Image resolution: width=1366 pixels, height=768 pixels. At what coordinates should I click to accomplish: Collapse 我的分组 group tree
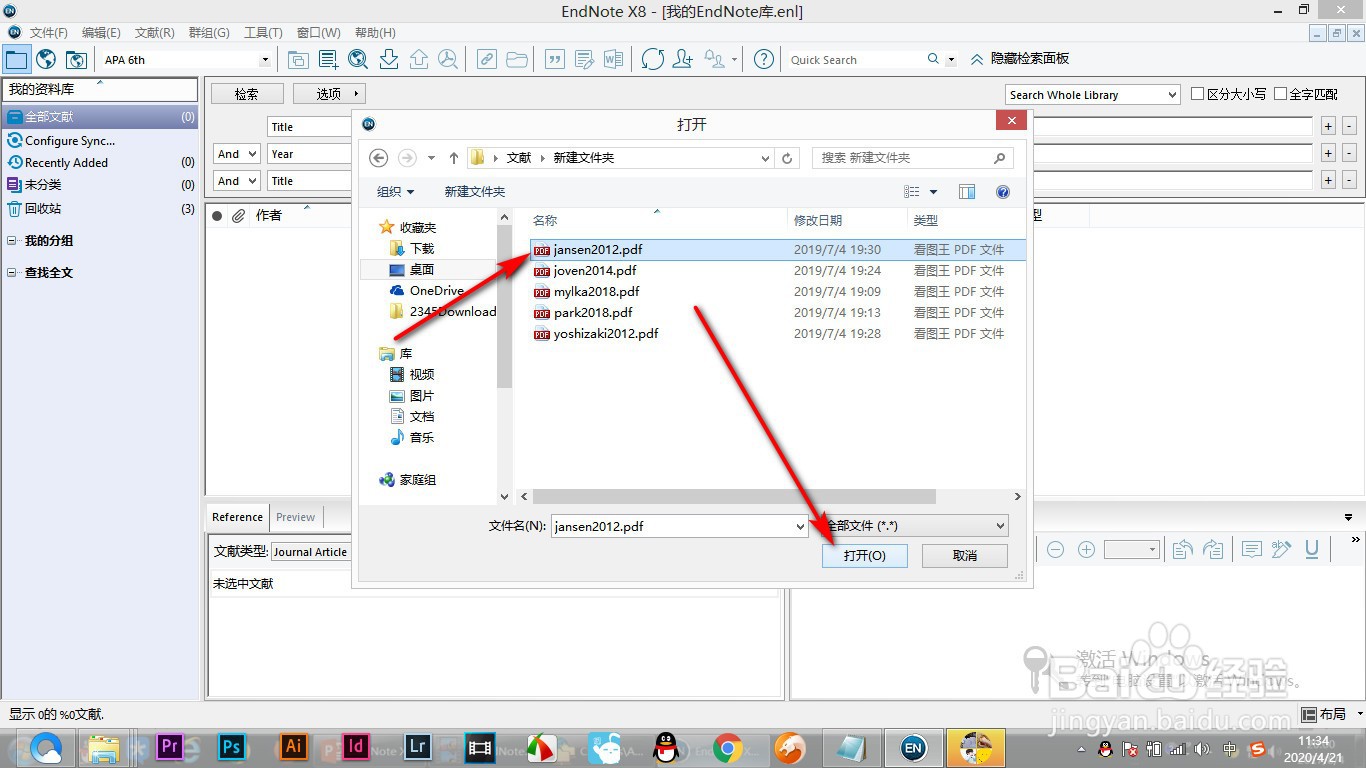(x=12, y=241)
